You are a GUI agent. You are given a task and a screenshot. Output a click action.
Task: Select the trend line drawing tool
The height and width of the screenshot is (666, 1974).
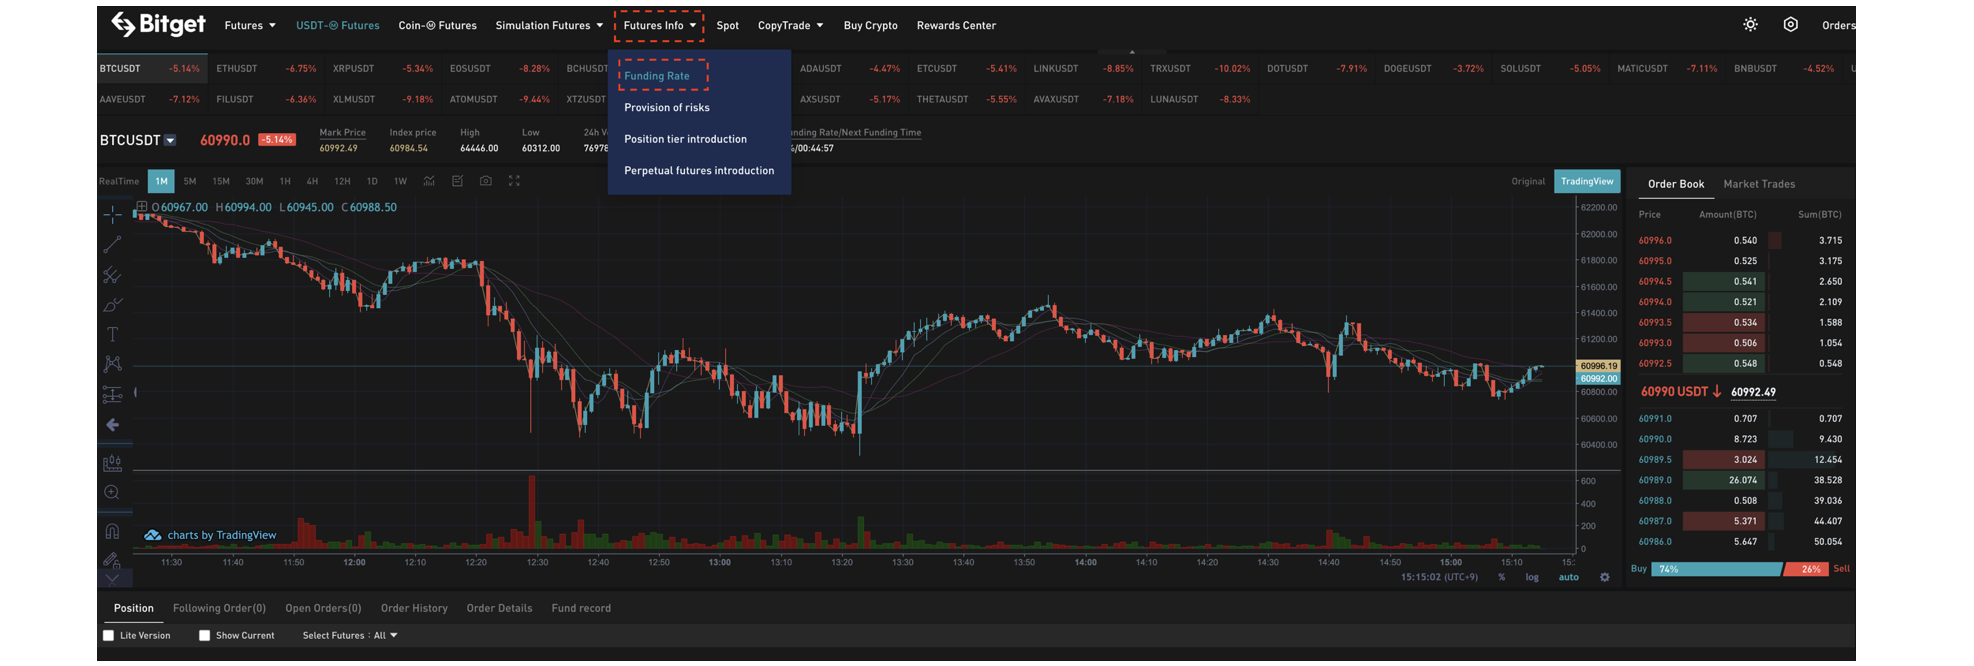[x=112, y=244]
